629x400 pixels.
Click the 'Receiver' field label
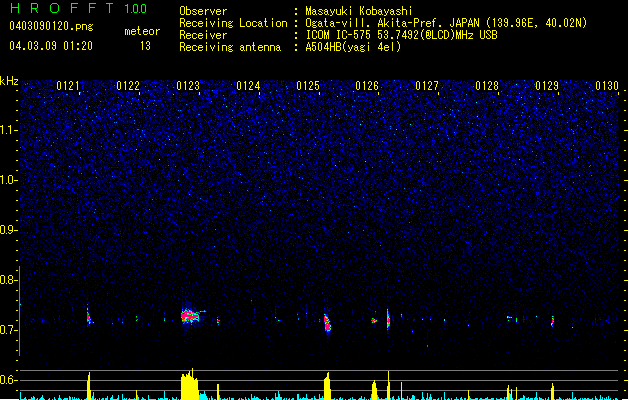pyautogui.click(x=203, y=35)
